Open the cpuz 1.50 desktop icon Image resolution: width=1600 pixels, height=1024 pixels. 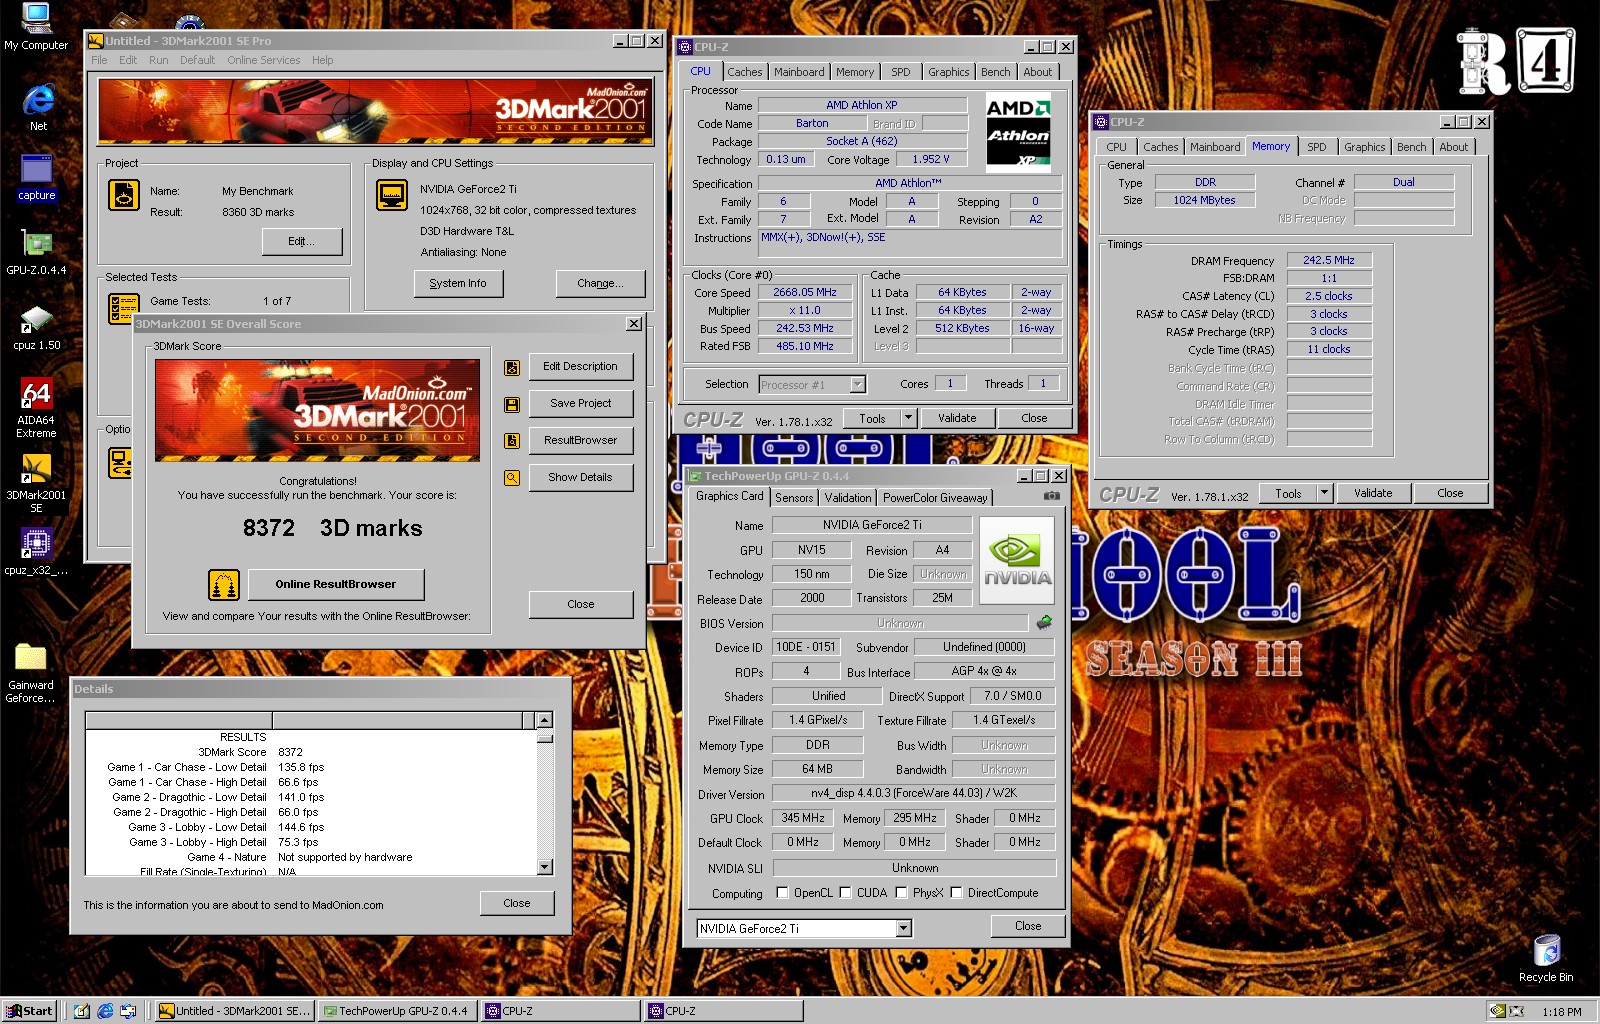click(x=36, y=320)
